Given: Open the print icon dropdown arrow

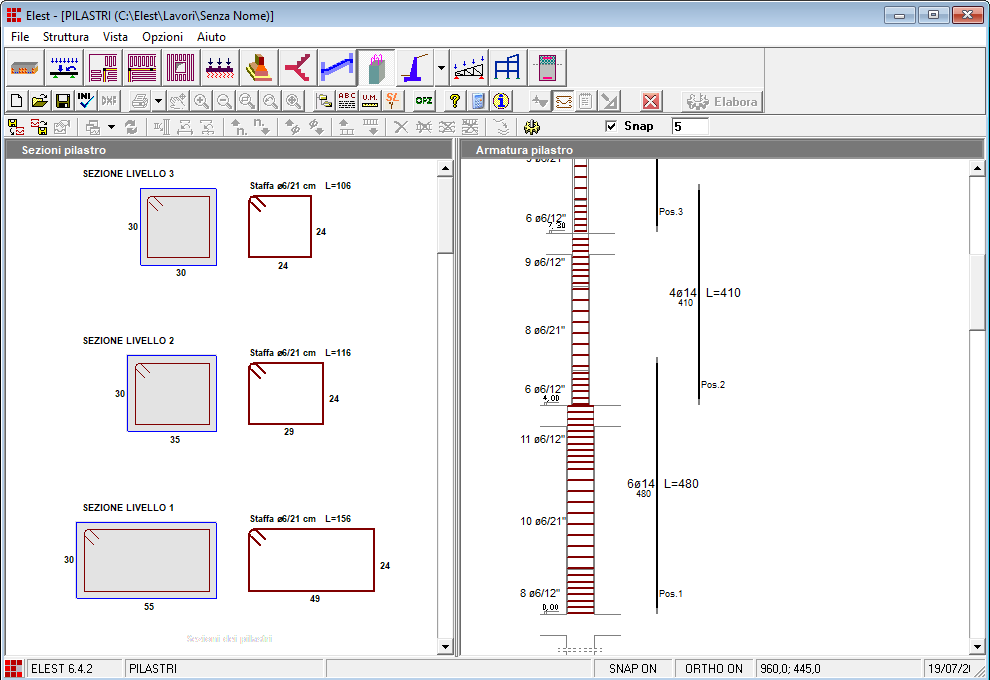Looking at the screenshot, I should tap(158, 101).
